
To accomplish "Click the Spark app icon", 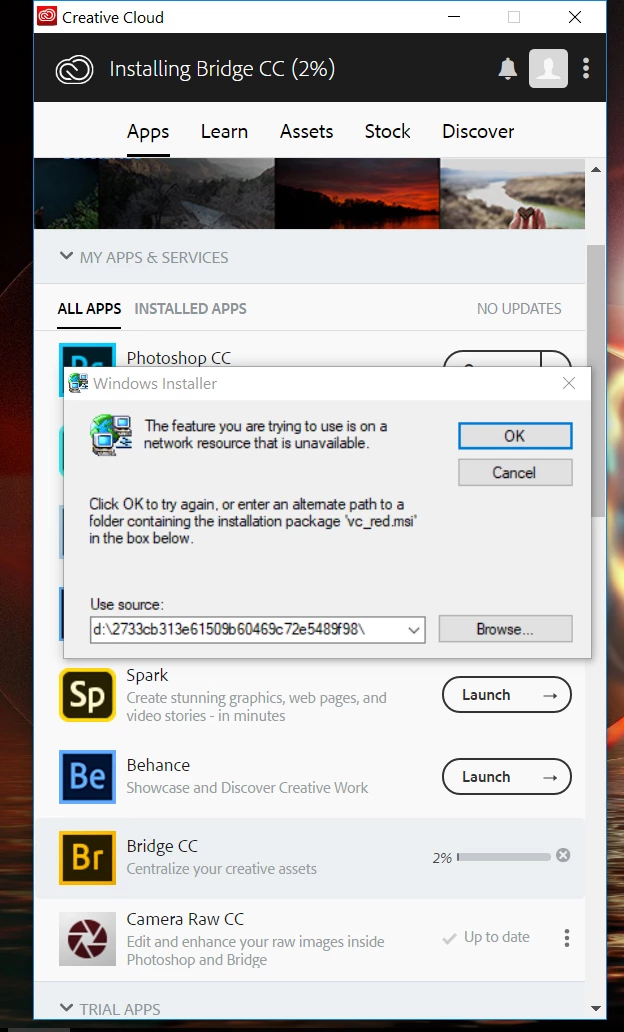I will pos(88,695).
